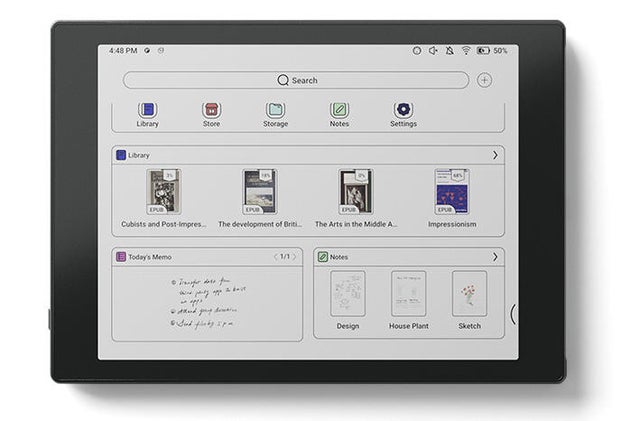
Task: Open Today's Memo handwritten note
Action: click(x=208, y=302)
